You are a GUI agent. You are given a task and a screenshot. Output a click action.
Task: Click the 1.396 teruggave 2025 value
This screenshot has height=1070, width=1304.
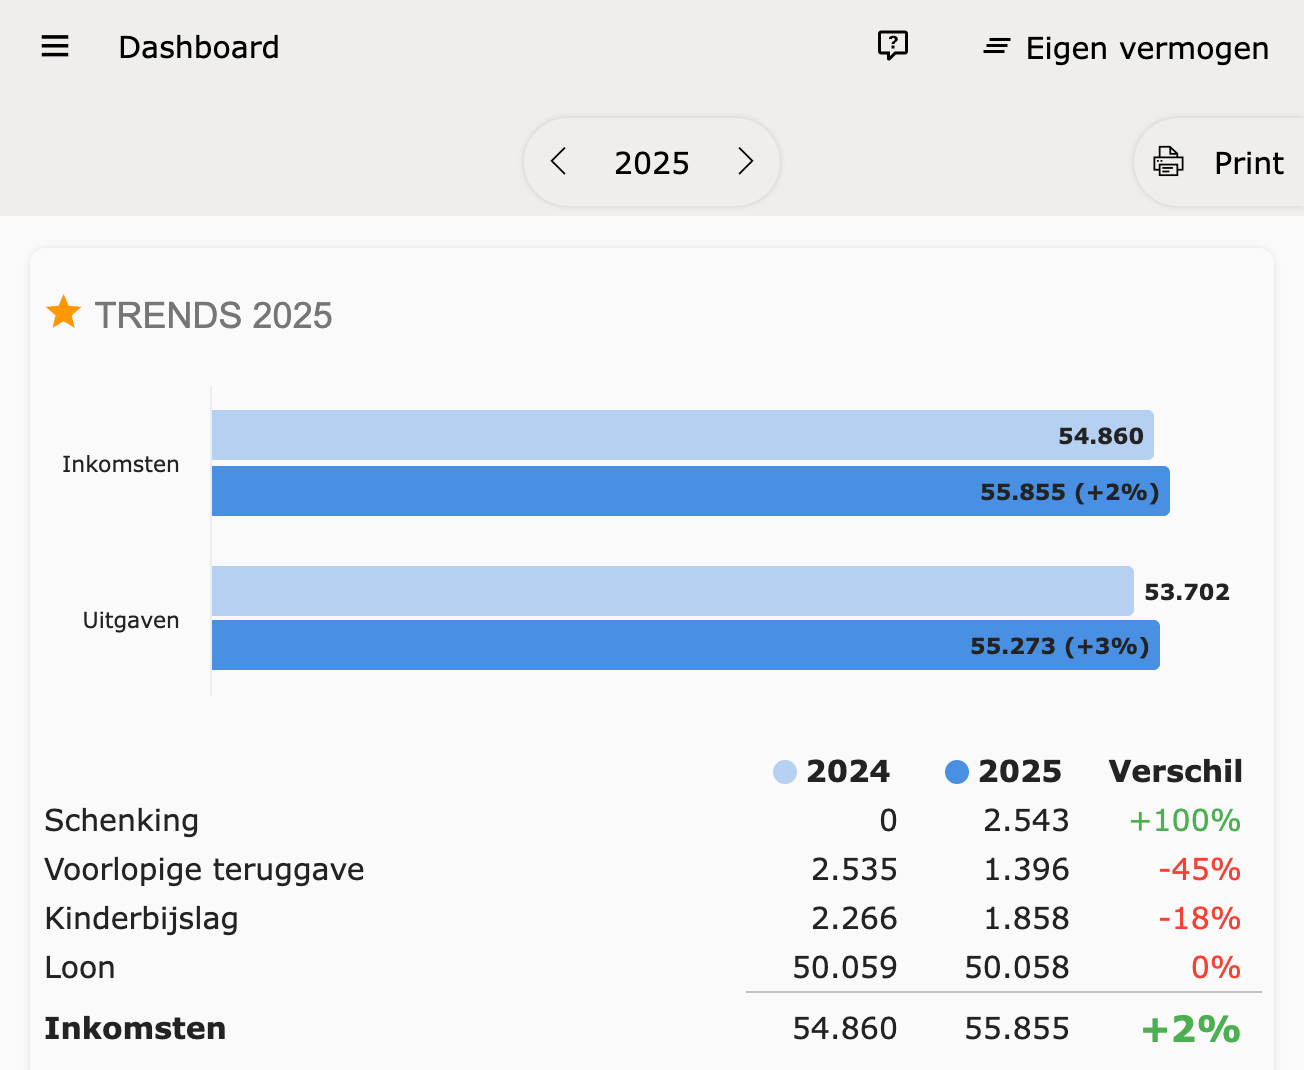point(1026,870)
